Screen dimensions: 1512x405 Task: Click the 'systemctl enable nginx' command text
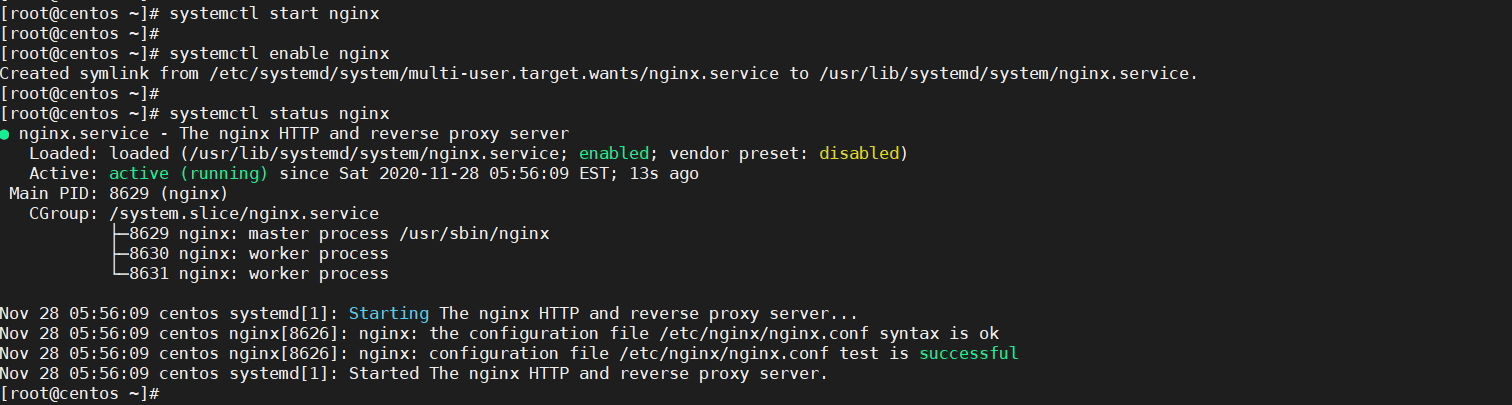[x=279, y=54]
